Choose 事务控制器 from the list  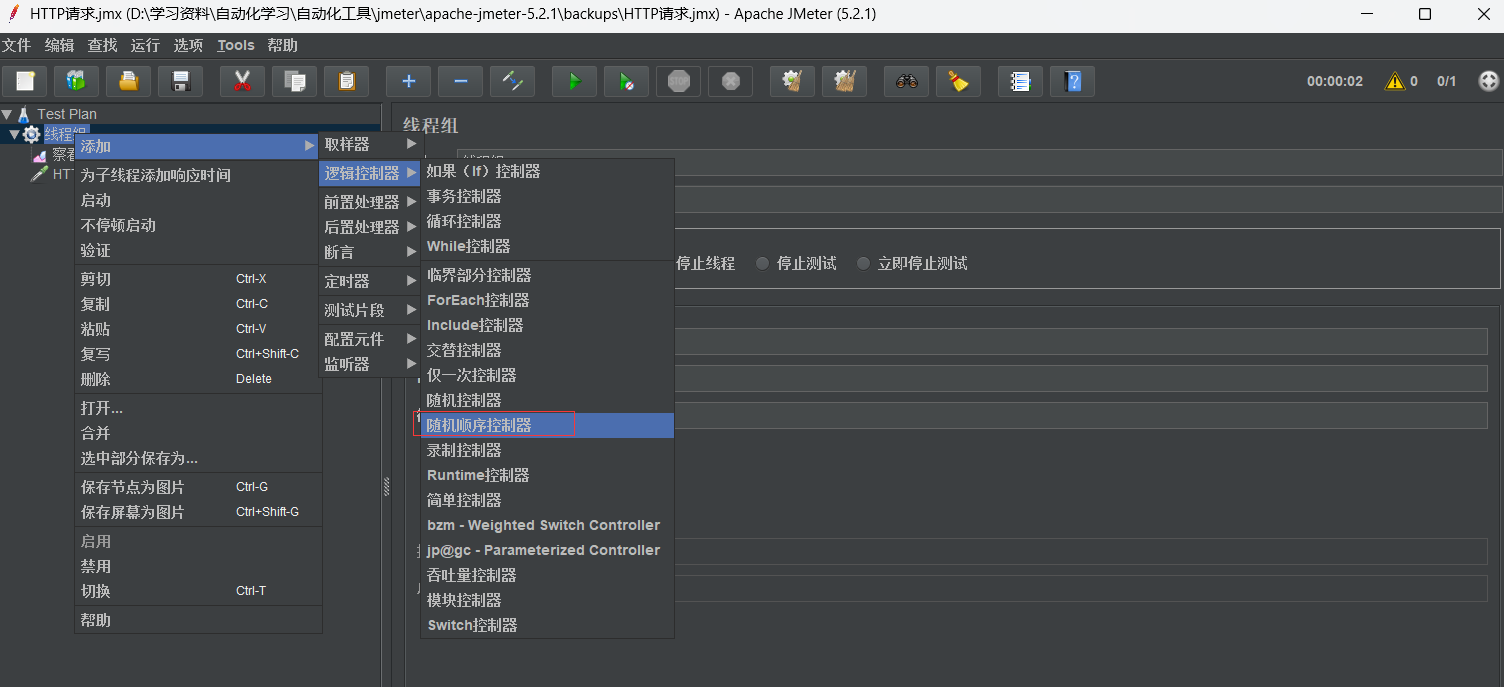pos(547,196)
